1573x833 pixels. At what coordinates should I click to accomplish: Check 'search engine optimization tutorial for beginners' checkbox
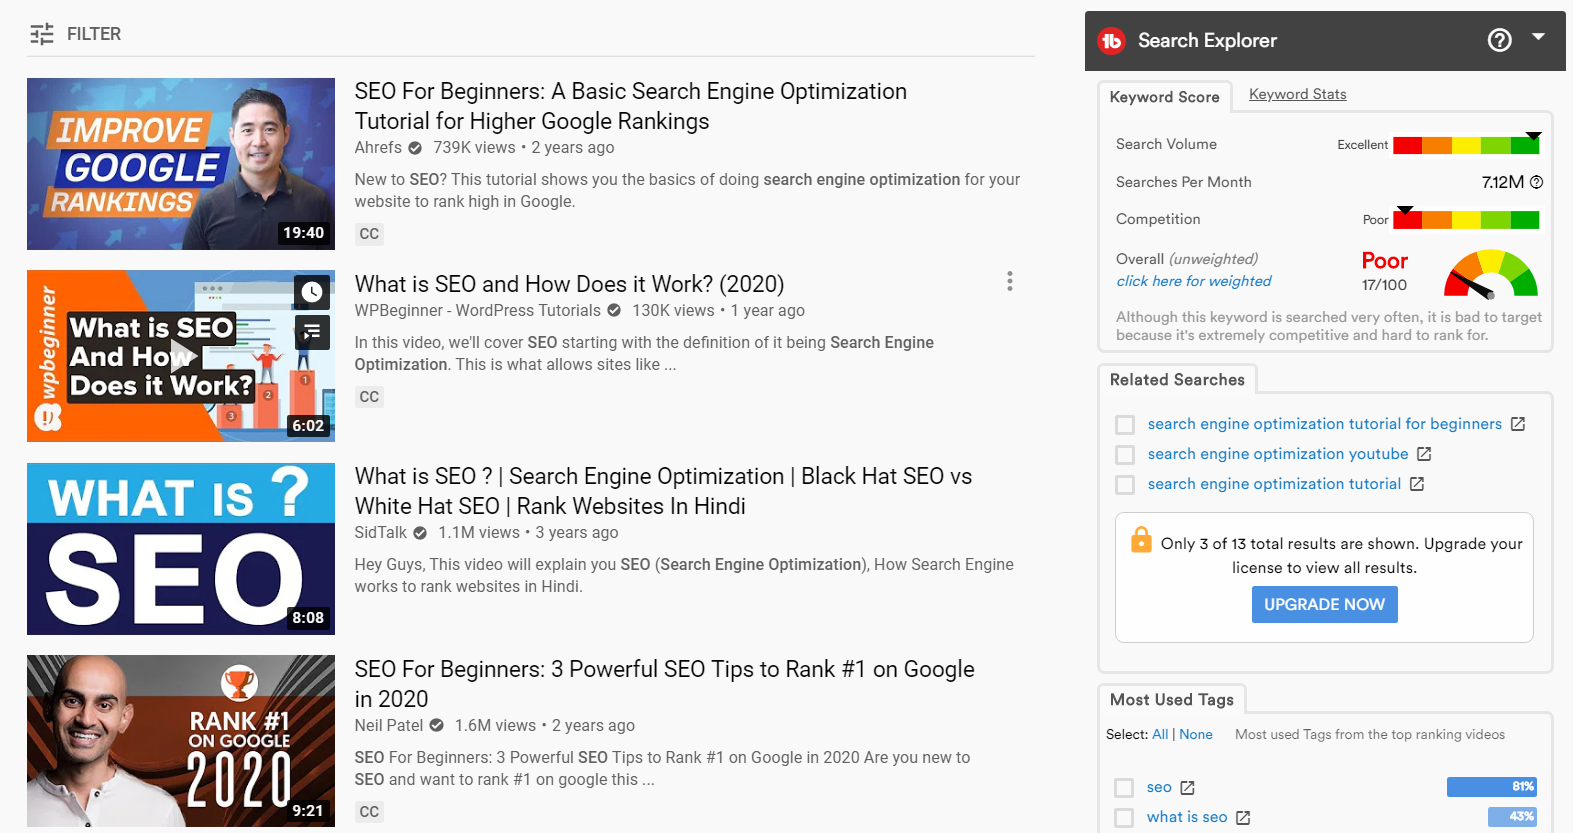click(x=1125, y=425)
